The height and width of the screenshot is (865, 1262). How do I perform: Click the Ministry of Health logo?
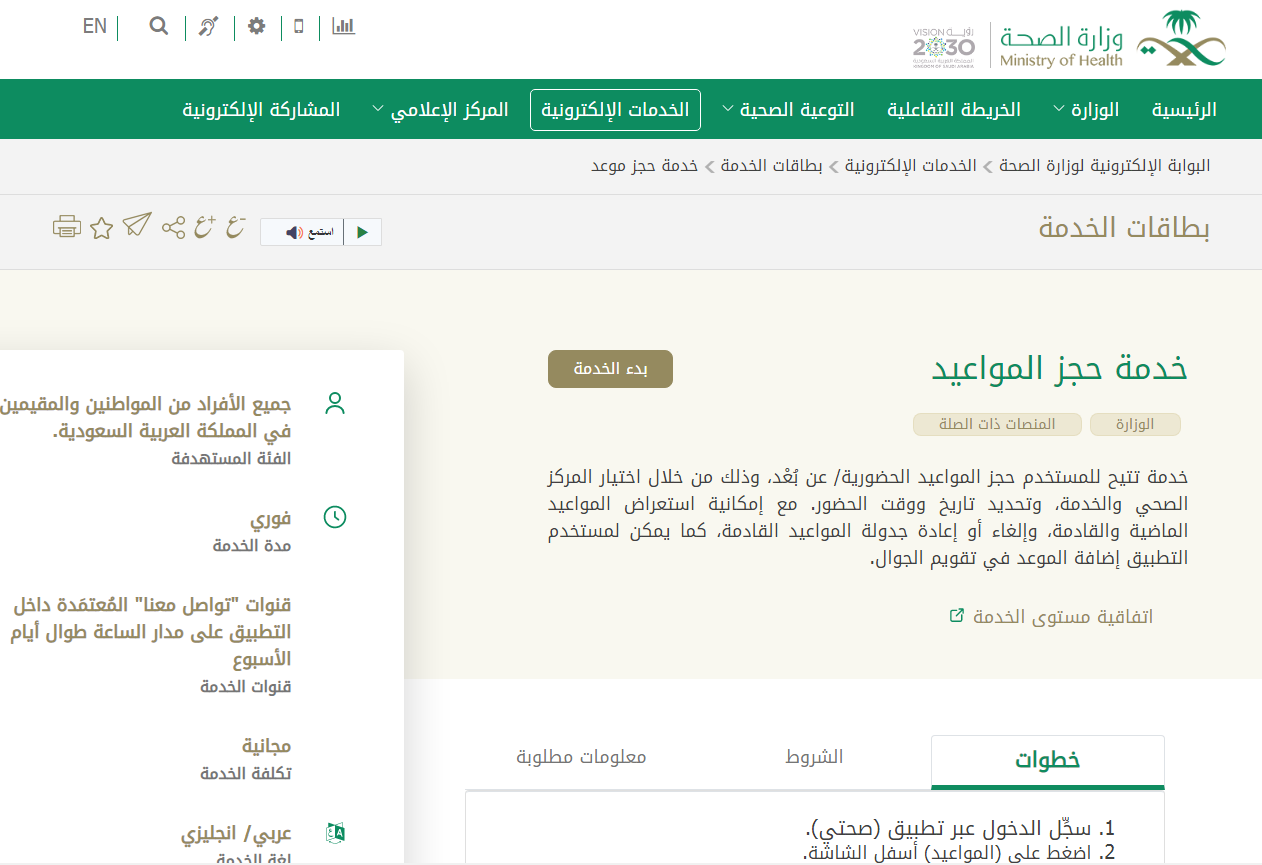(x=1112, y=40)
